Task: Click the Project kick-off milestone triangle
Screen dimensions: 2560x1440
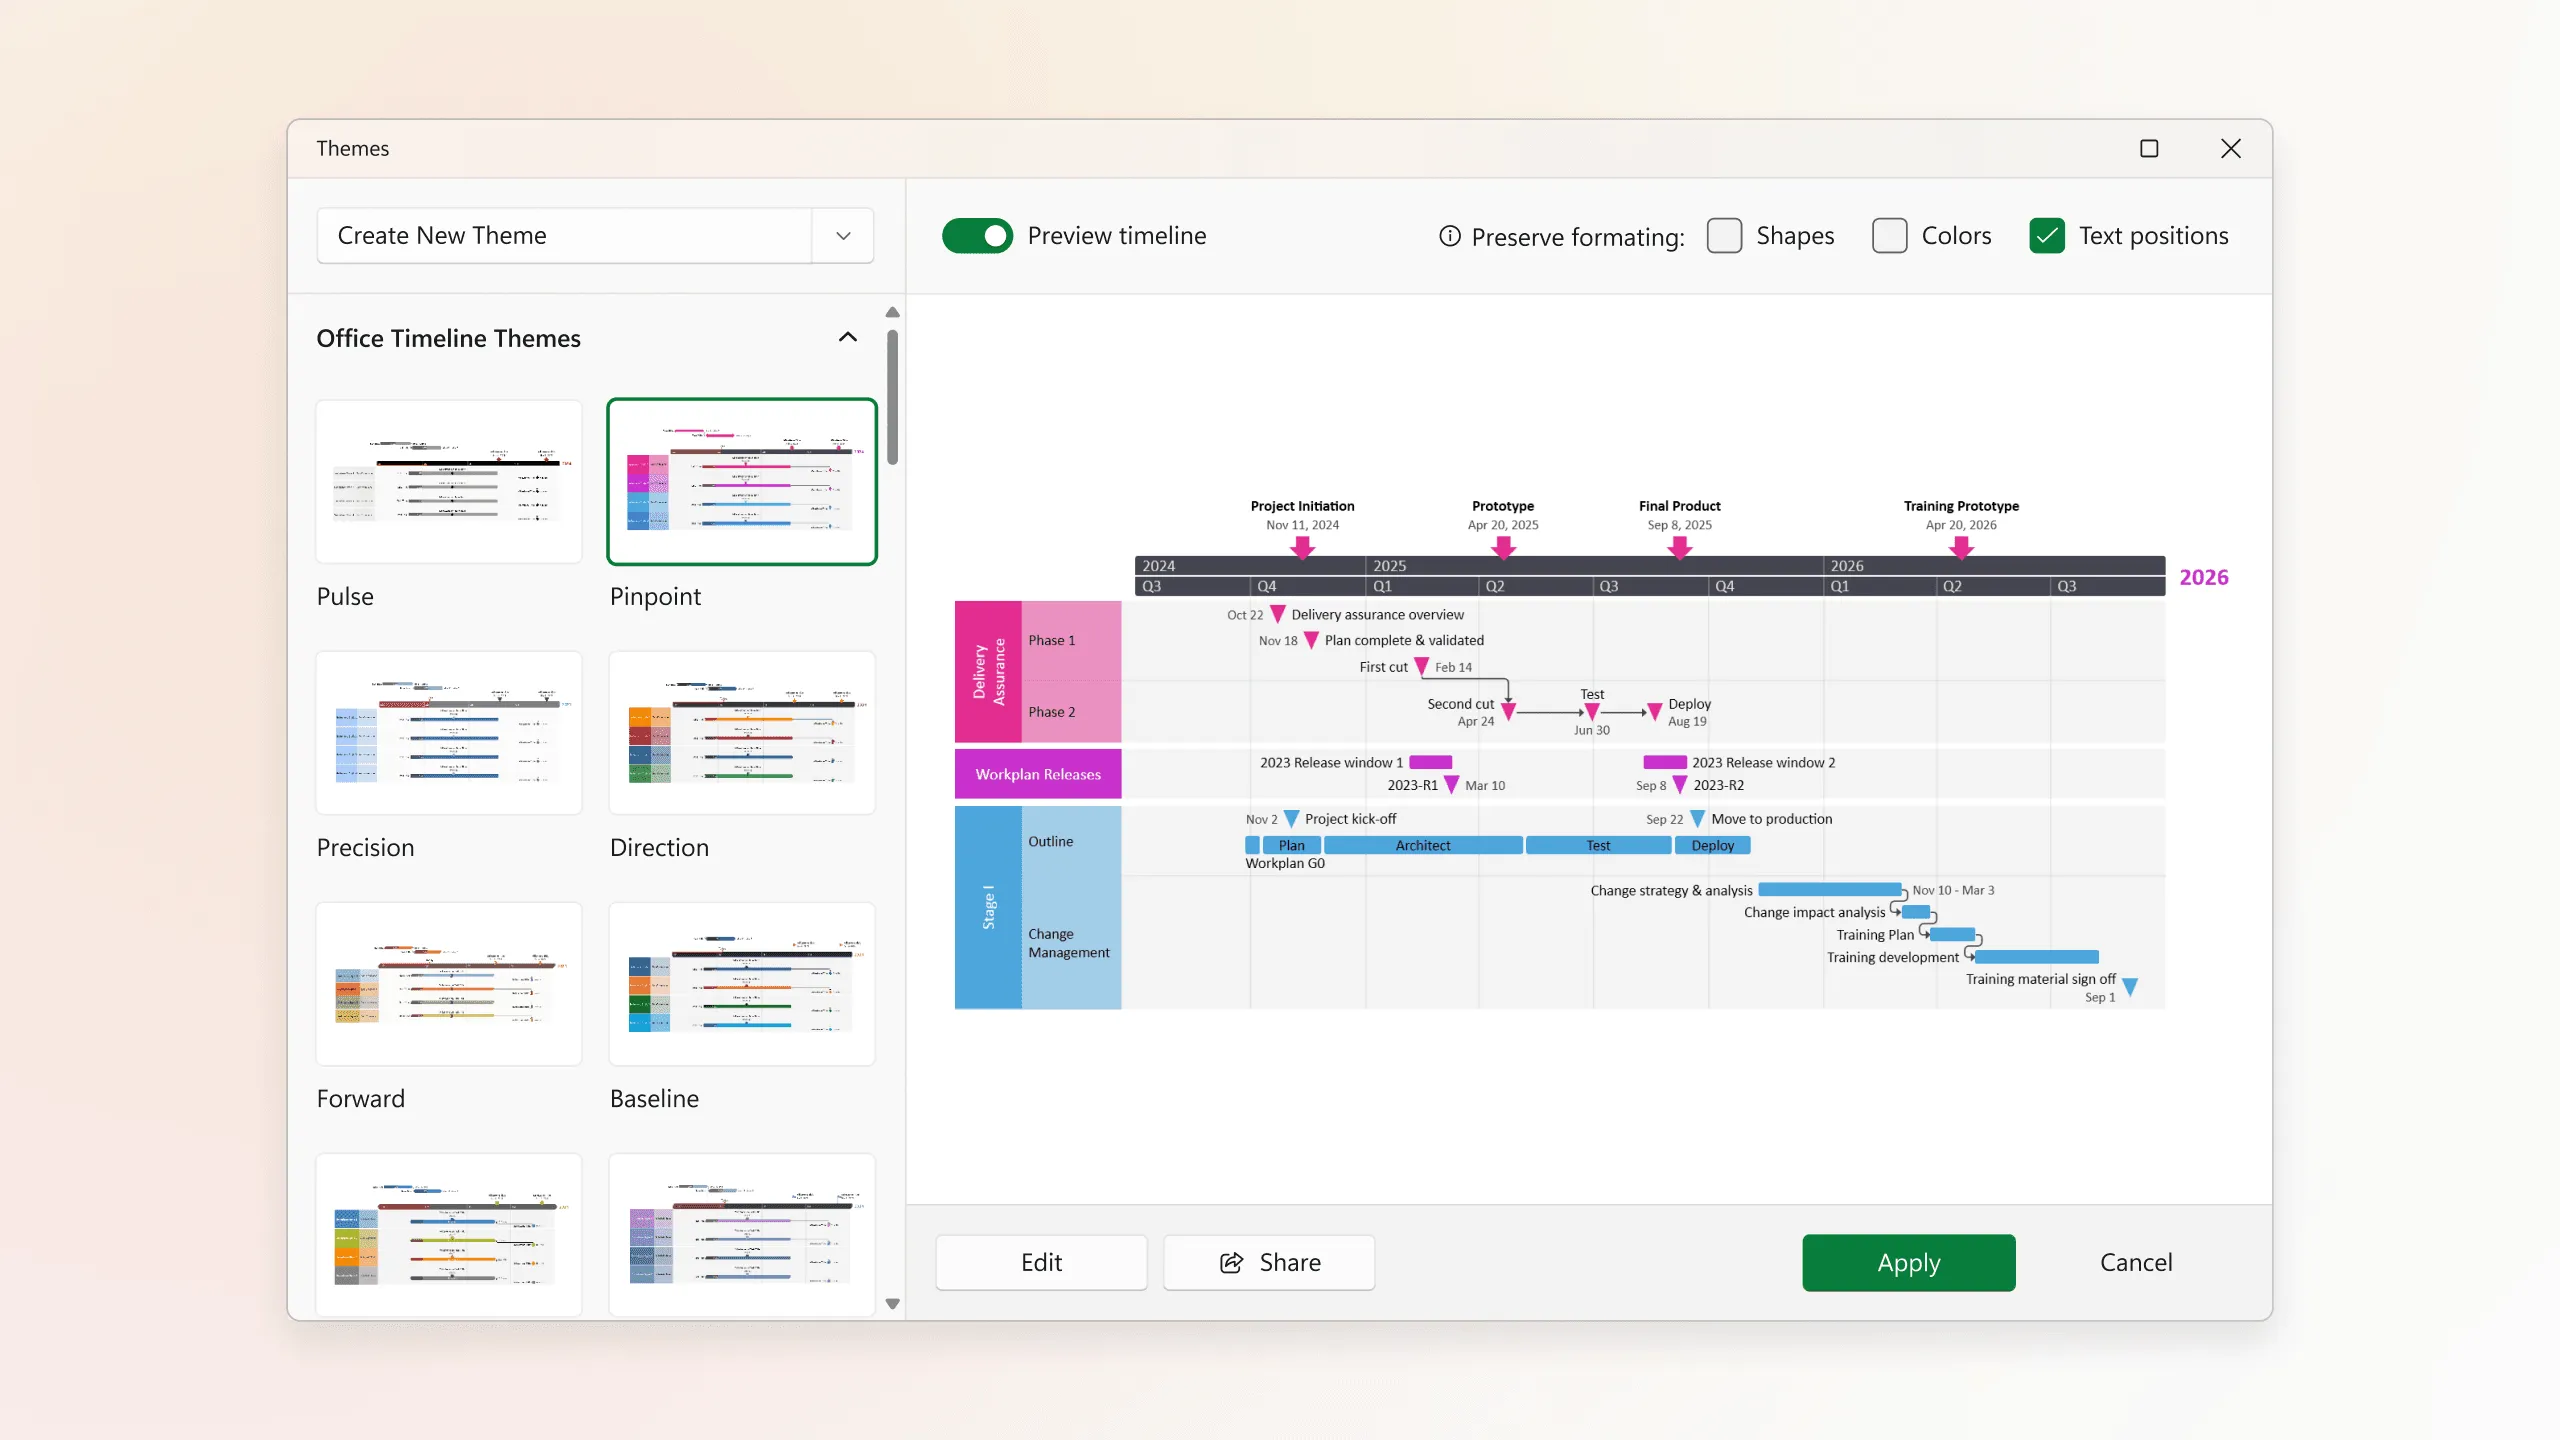Action: tap(1291, 819)
